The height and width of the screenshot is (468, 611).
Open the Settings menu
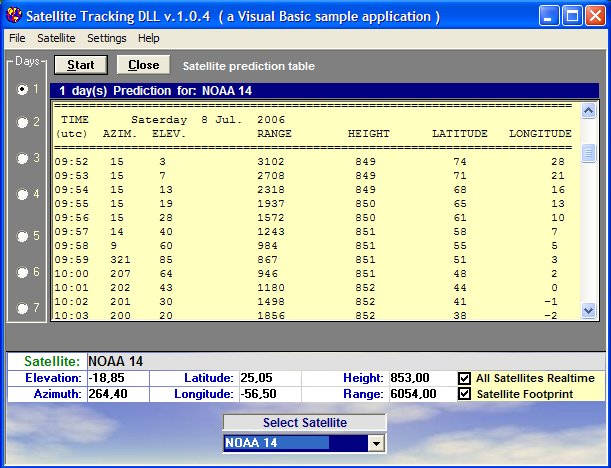[107, 38]
